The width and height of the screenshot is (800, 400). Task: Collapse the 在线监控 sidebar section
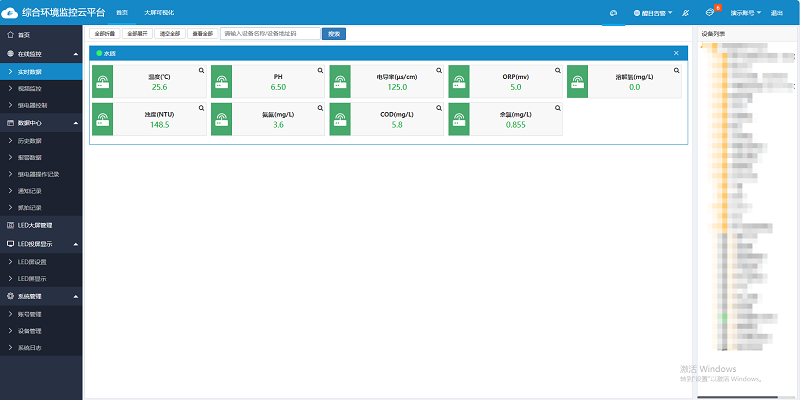coord(77,53)
